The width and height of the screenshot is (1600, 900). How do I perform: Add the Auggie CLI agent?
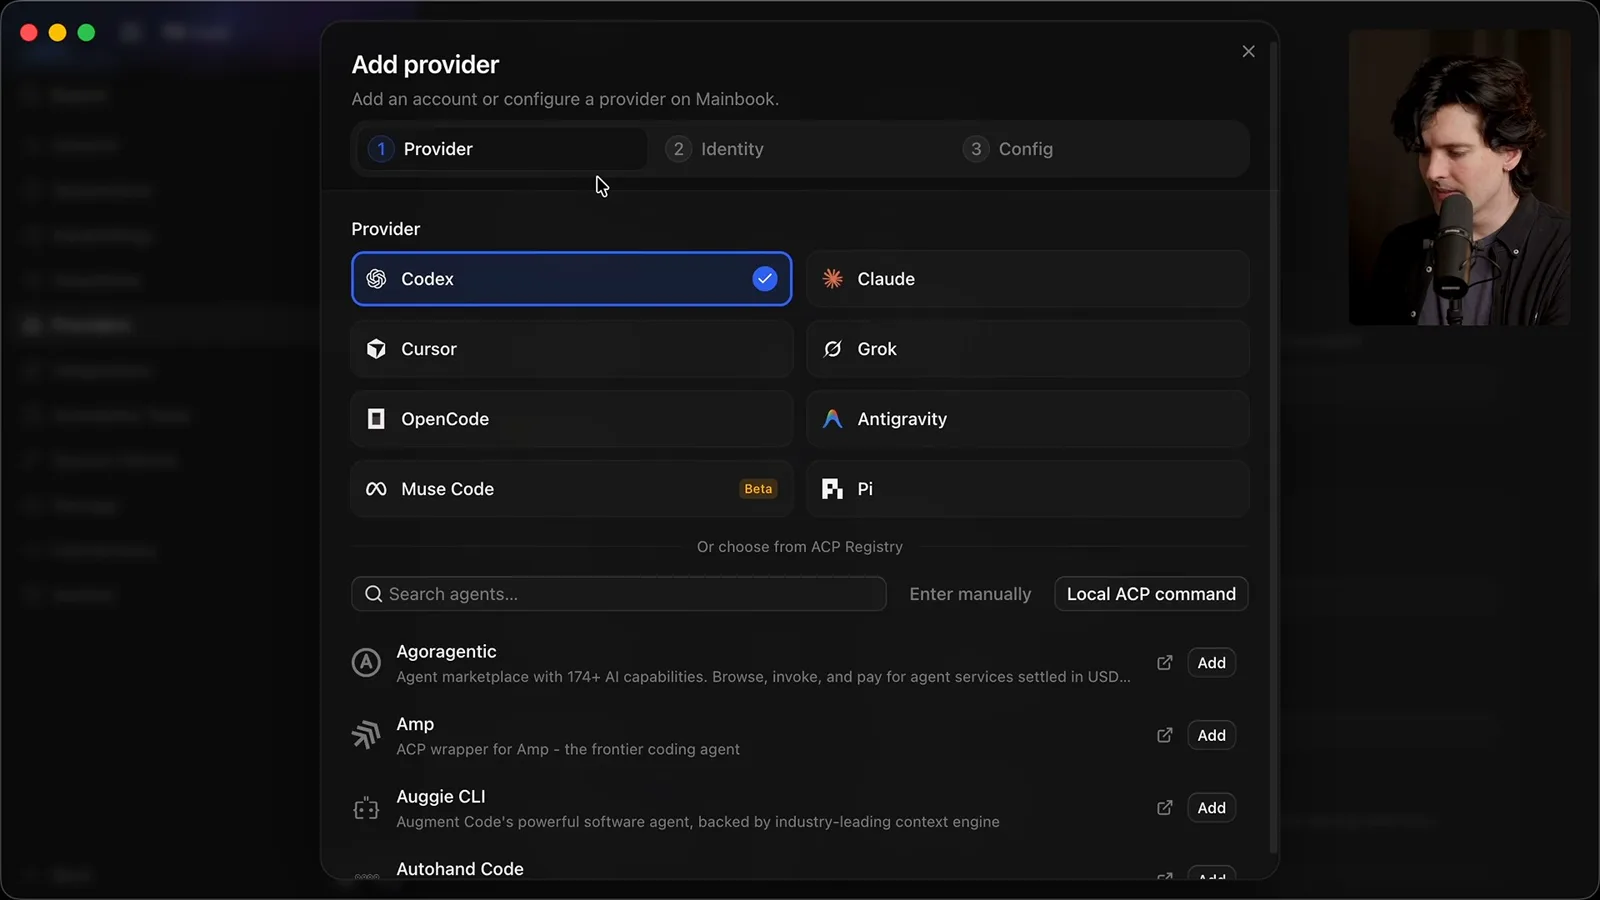(x=1211, y=808)
